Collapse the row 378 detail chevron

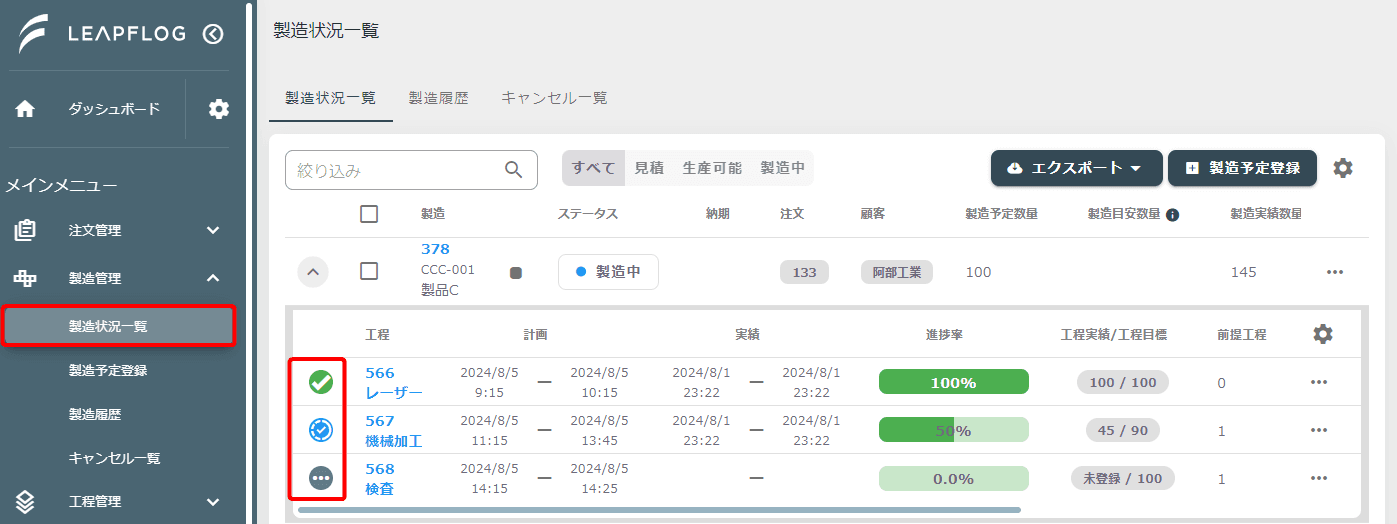313,271
